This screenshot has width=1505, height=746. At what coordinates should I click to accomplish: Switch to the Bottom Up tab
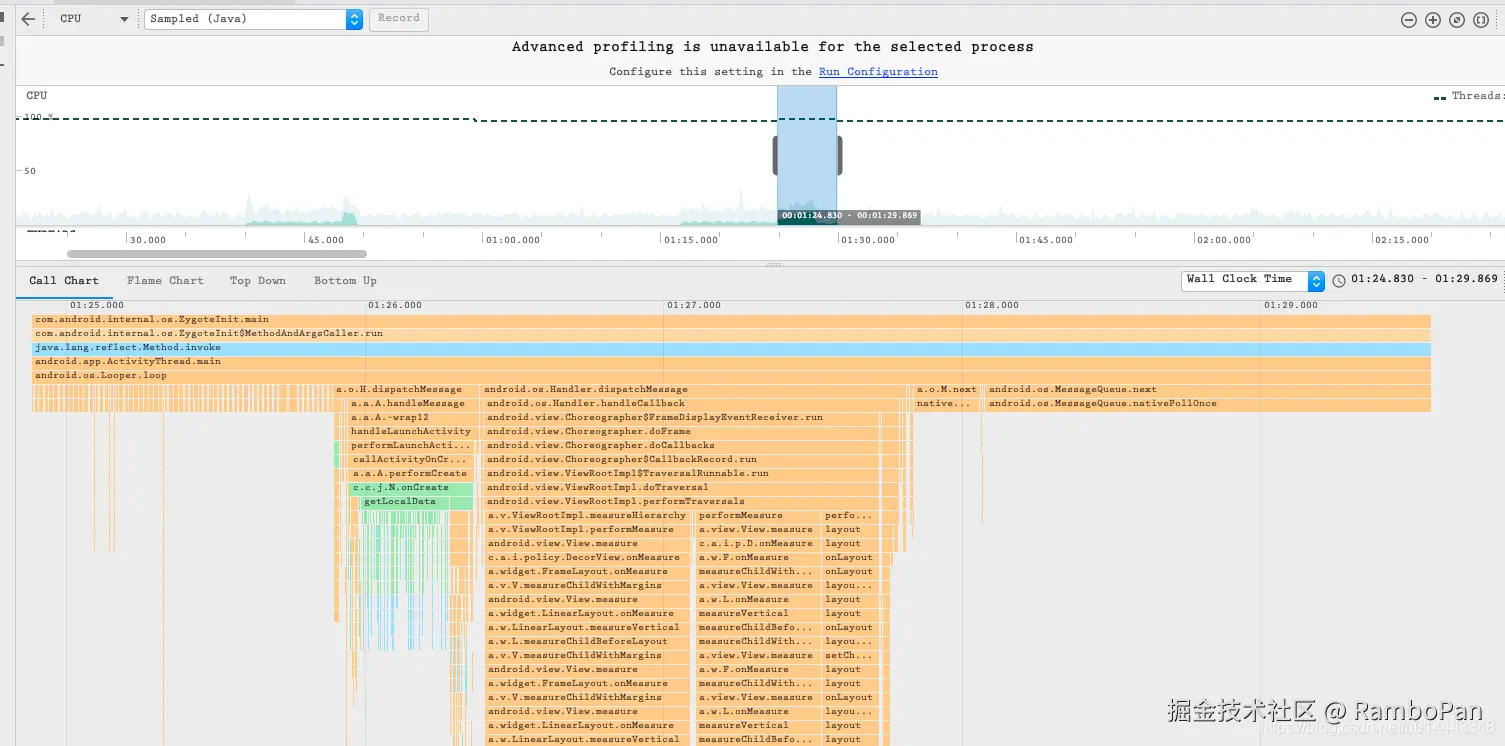(x=345, y=281)
